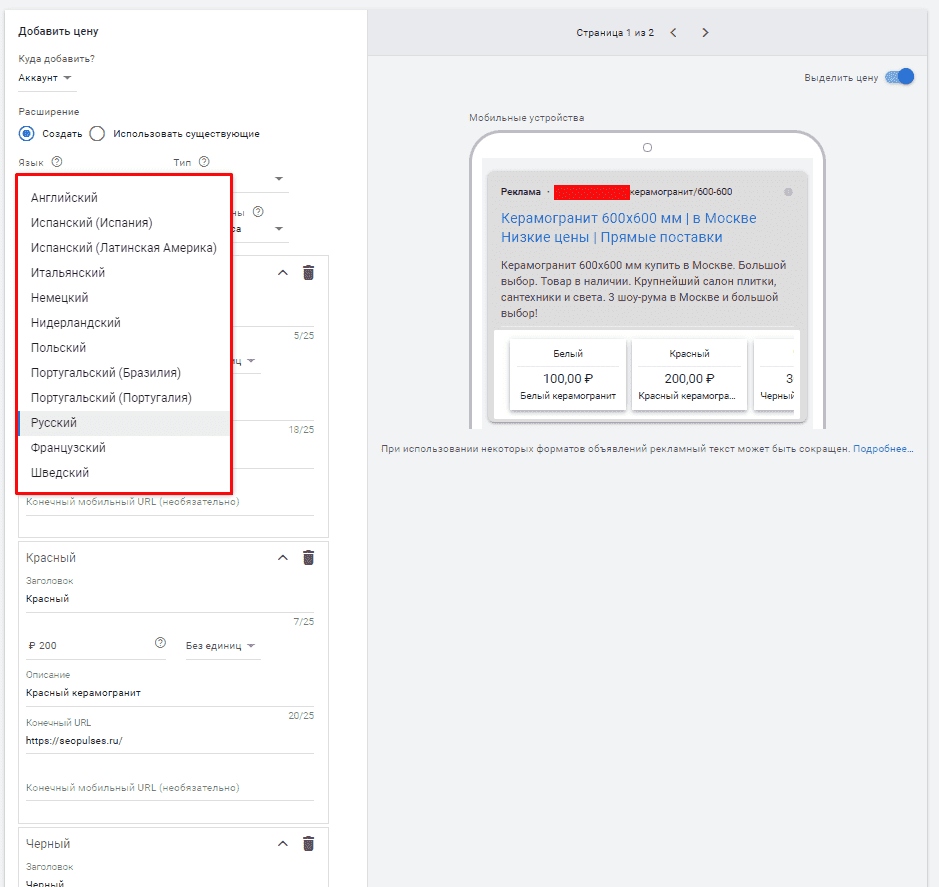Screen dimensions: 939x887
Task: Click the Добавить цену heading
Action: pyautogui.click(x=58, y=31)
